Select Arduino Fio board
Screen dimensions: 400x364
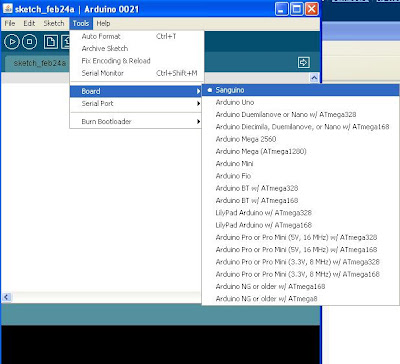[x=301, y=176]
